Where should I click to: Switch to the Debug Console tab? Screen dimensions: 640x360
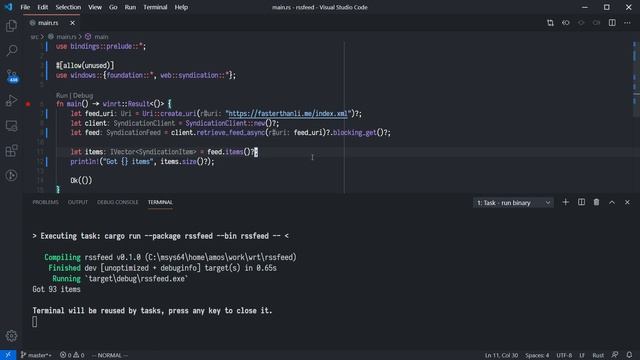tap(118, 202)
